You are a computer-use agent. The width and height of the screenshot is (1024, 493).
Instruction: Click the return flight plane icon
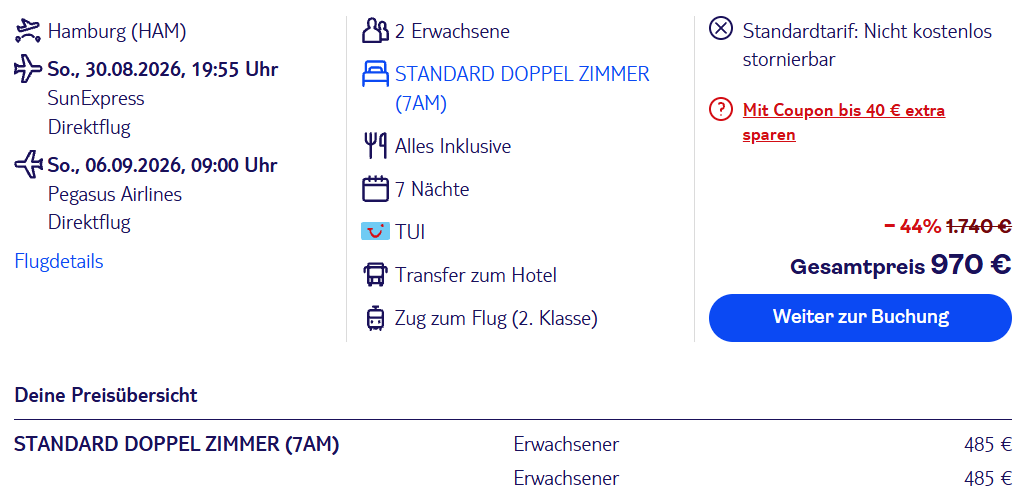pyautogui.click(x=28, y=164)
